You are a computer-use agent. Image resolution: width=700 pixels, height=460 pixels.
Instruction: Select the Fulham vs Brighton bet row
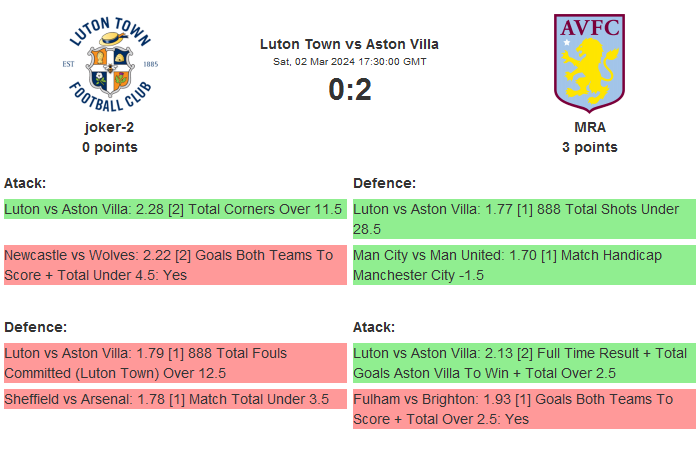523,409
